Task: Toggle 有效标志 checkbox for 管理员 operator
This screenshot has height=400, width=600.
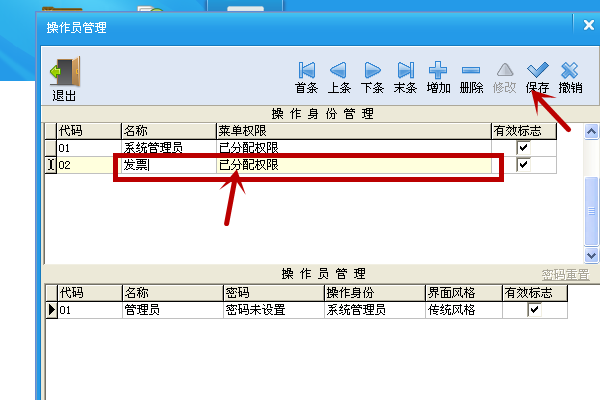Action: tap(534, 309)
